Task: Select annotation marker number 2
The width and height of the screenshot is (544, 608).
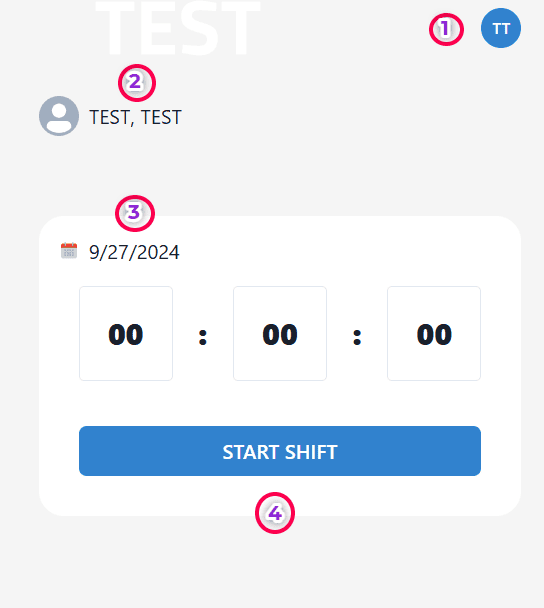Action: tap(136, 83)
